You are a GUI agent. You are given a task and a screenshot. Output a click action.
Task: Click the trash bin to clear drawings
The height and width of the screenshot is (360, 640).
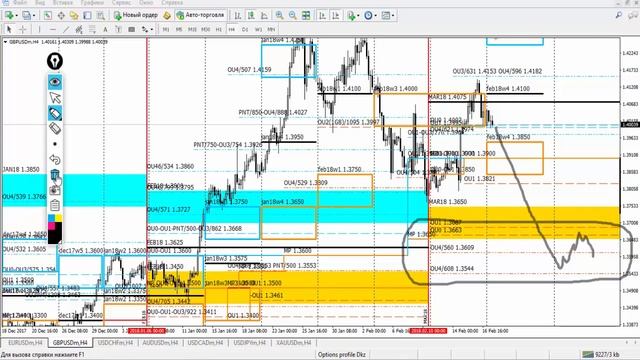55,175
